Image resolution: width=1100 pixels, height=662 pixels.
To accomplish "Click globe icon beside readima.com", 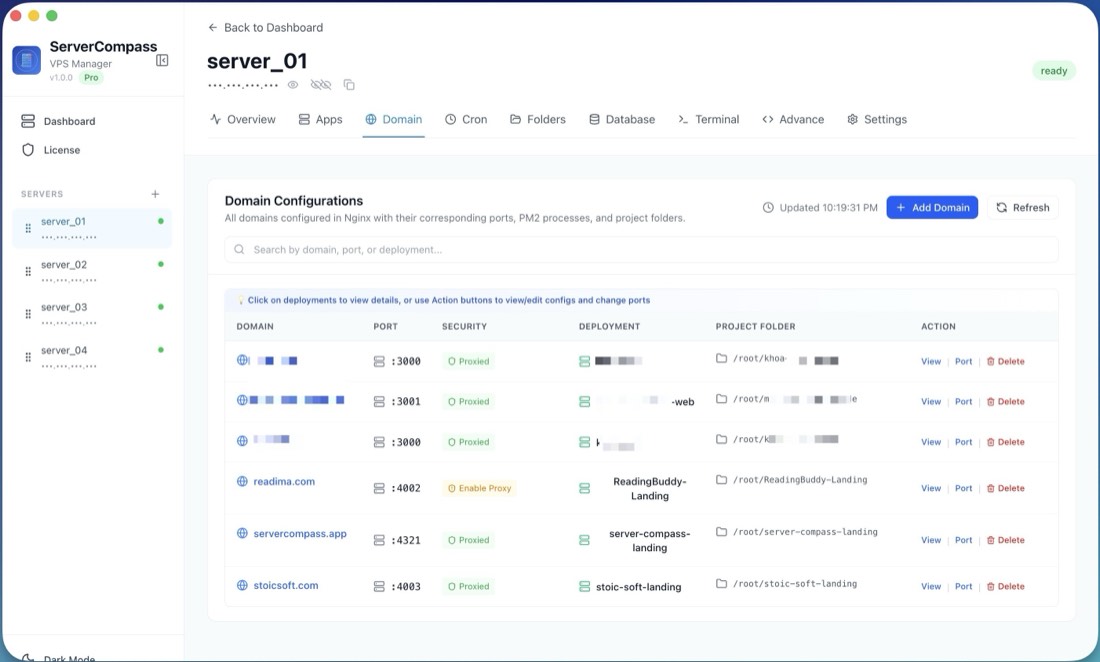I will point(242,481).
